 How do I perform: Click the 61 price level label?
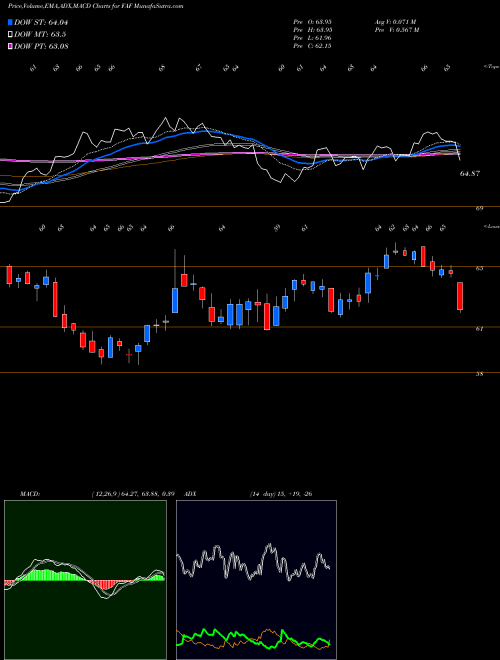(479, 329)
